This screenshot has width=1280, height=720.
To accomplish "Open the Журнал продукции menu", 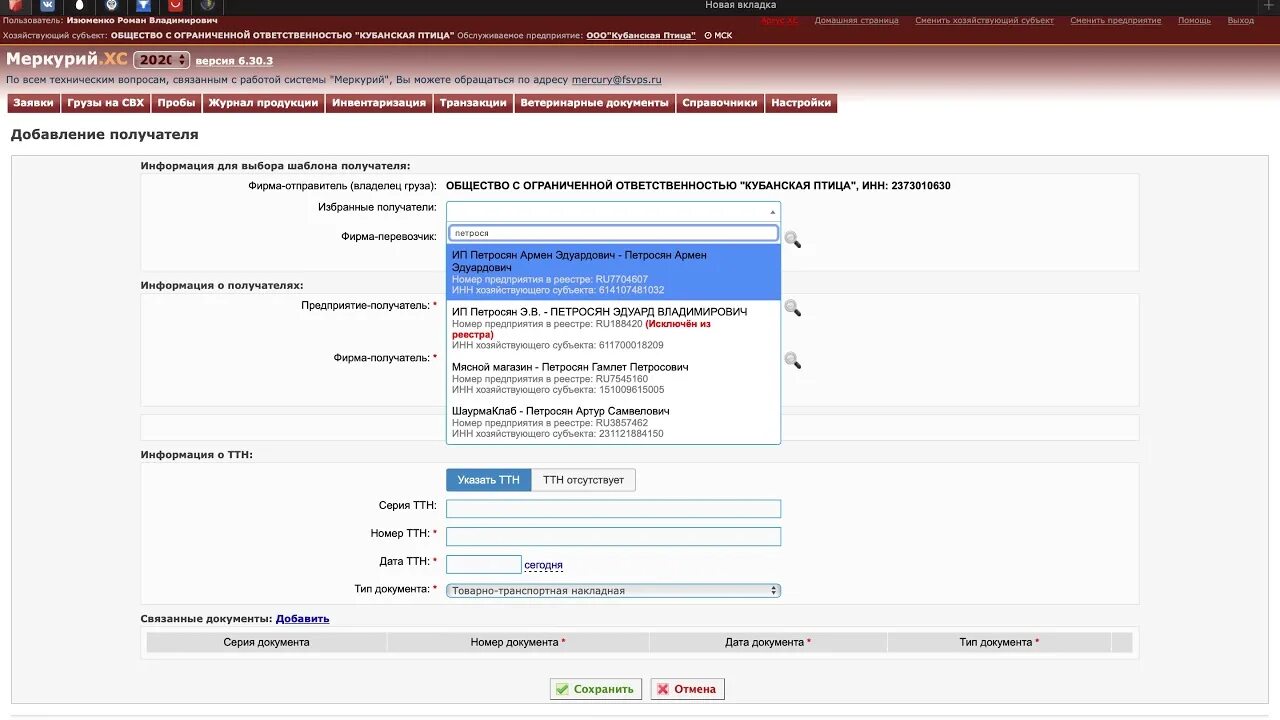I will click(263, 103).
